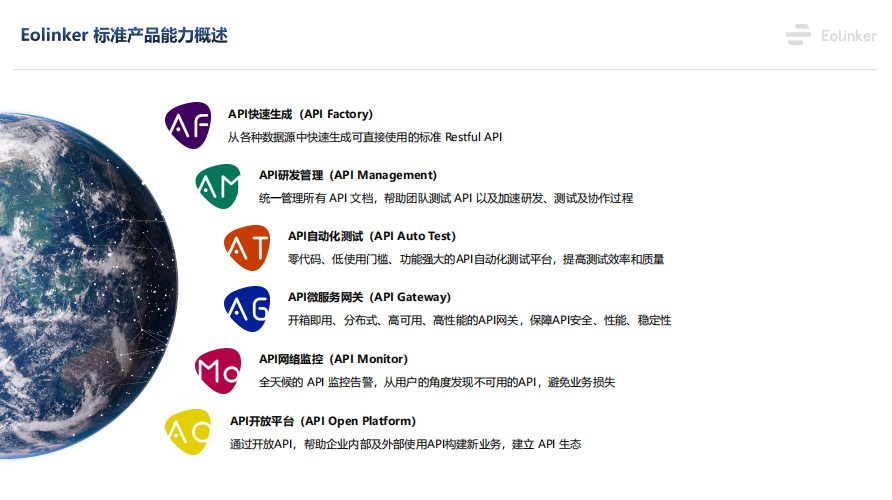Select heading "API快速生成 (API Factory)"
The image size is (892, 500).
coord(300,114)
